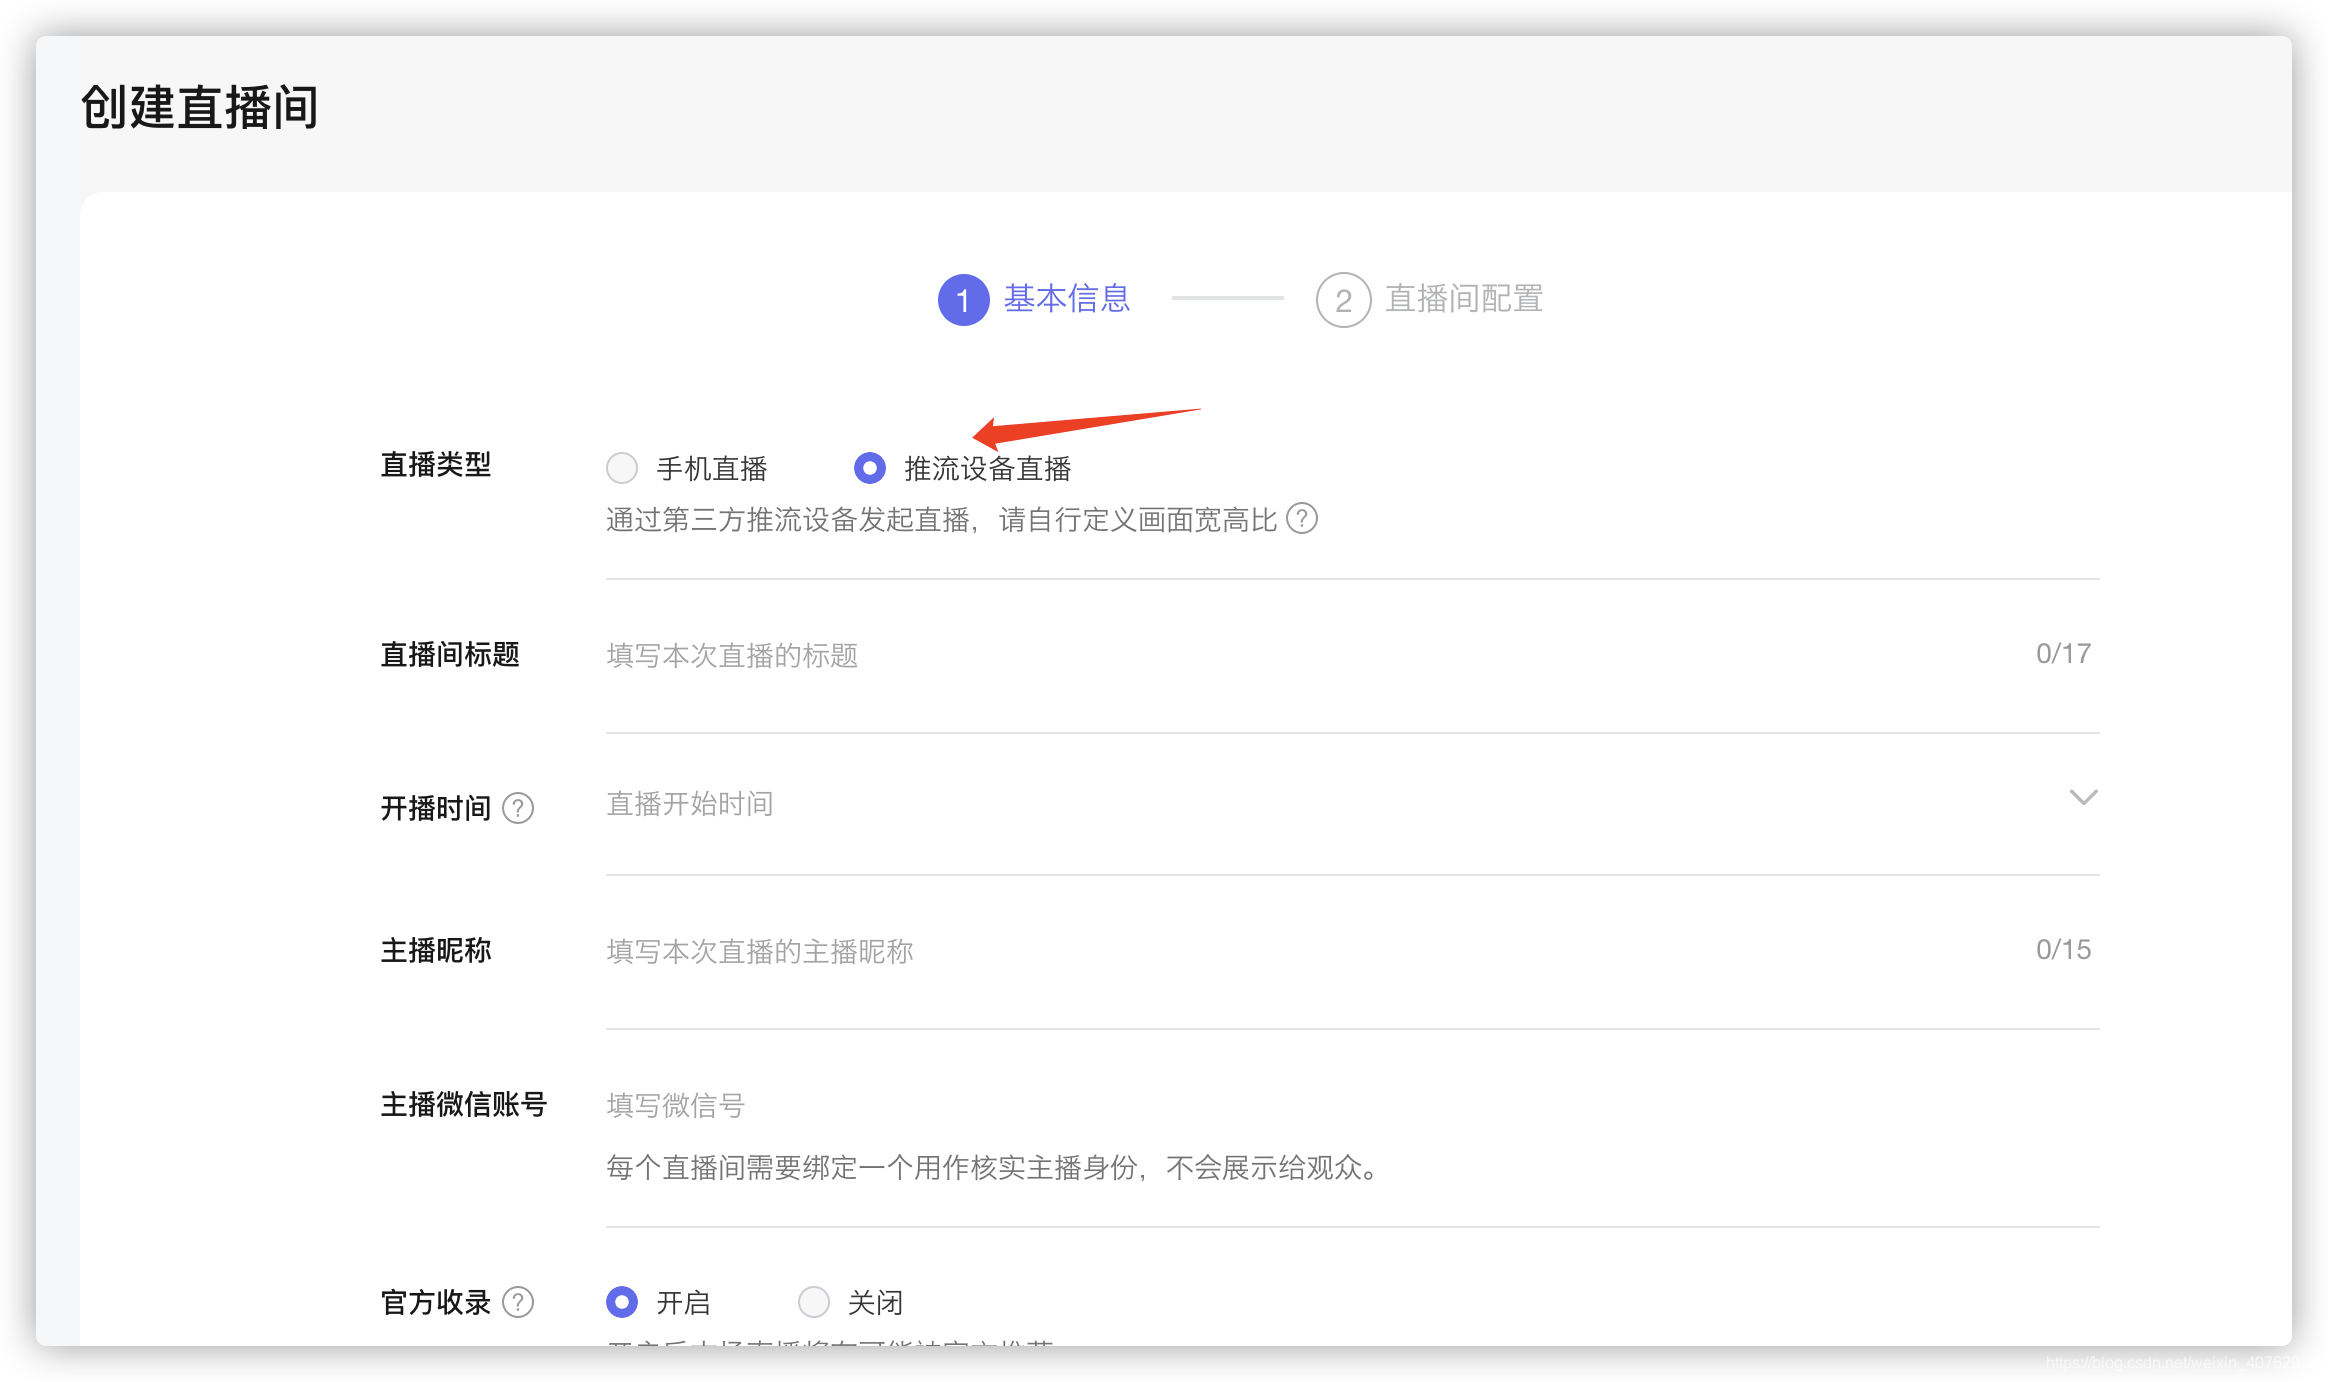Viewport: 2328px width, 1382px height.
Task: Click help icon next to 官方收录
Action: click(x=518, y=1302)
